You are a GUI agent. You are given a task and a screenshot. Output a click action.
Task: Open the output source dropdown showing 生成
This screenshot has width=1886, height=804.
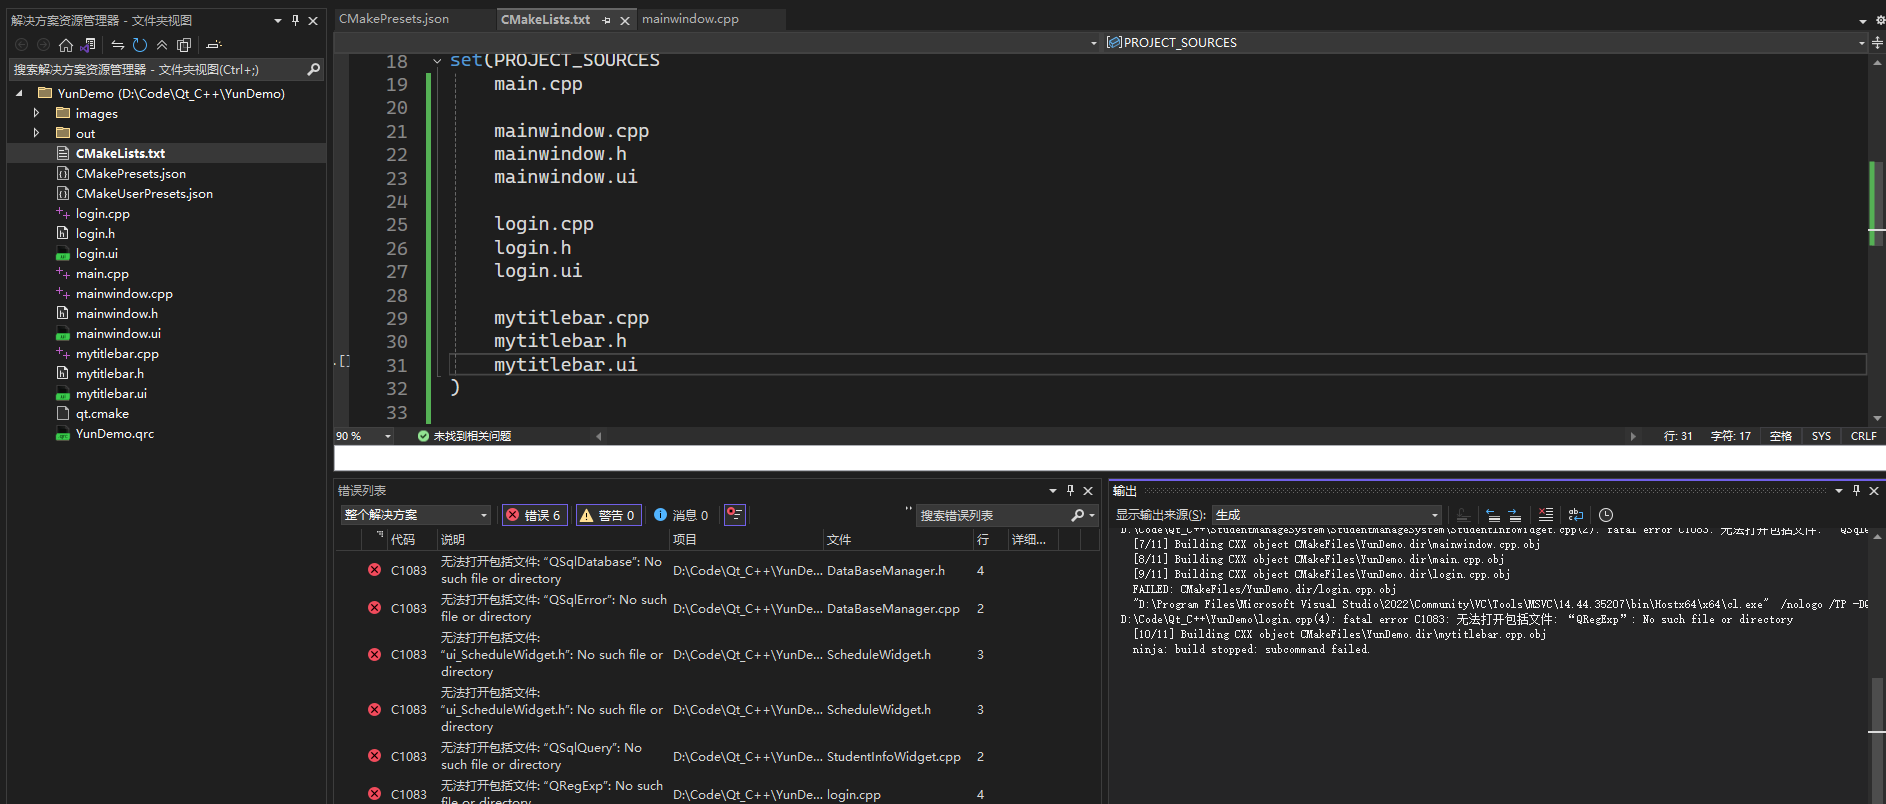1327,515
